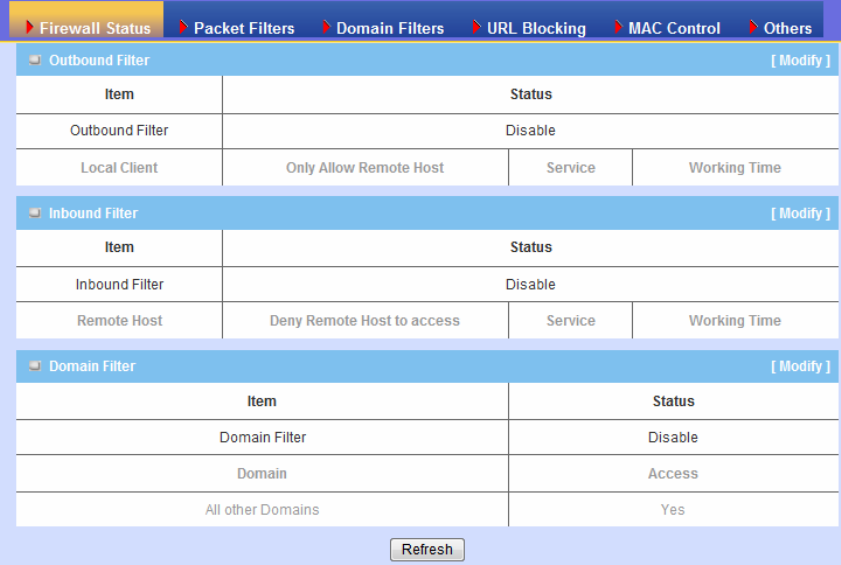
Task: Click the Refresh button
Action: pyautogui.click(x=427, y=549)
